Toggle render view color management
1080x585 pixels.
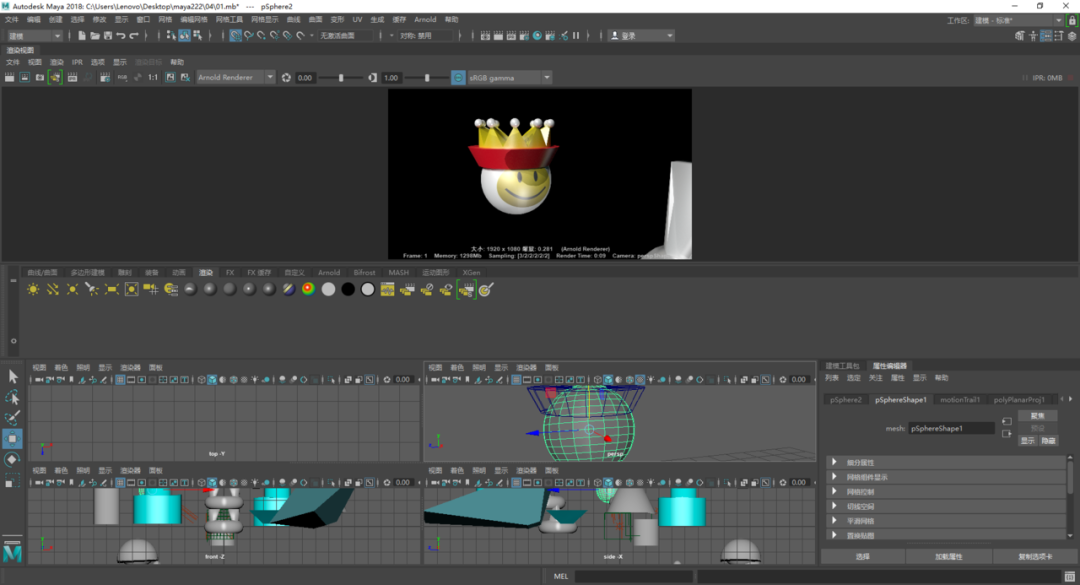458,78
